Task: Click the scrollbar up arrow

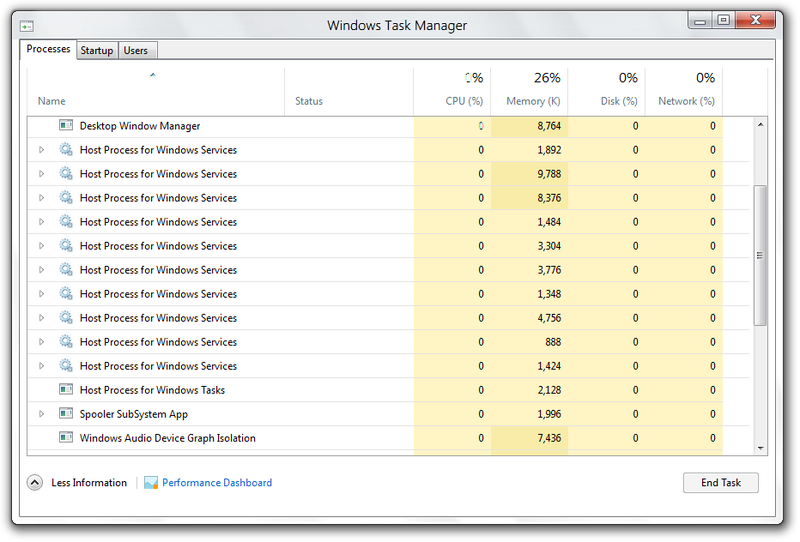Action: click(760, 125)
